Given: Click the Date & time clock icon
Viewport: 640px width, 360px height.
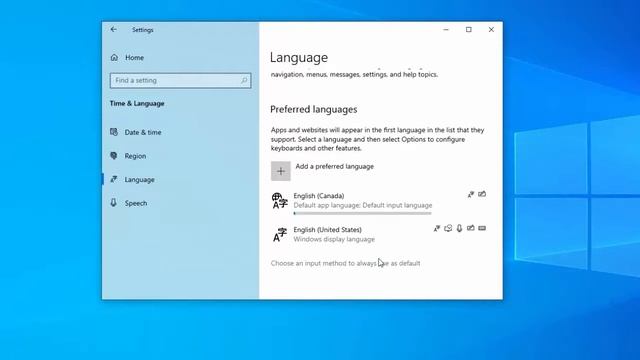Looking at the screenshot, I should [114, 132].
